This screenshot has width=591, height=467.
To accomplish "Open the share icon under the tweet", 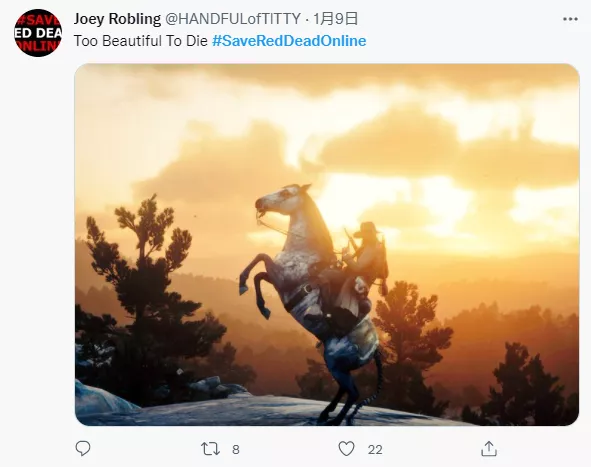I will tap(489, 449).
